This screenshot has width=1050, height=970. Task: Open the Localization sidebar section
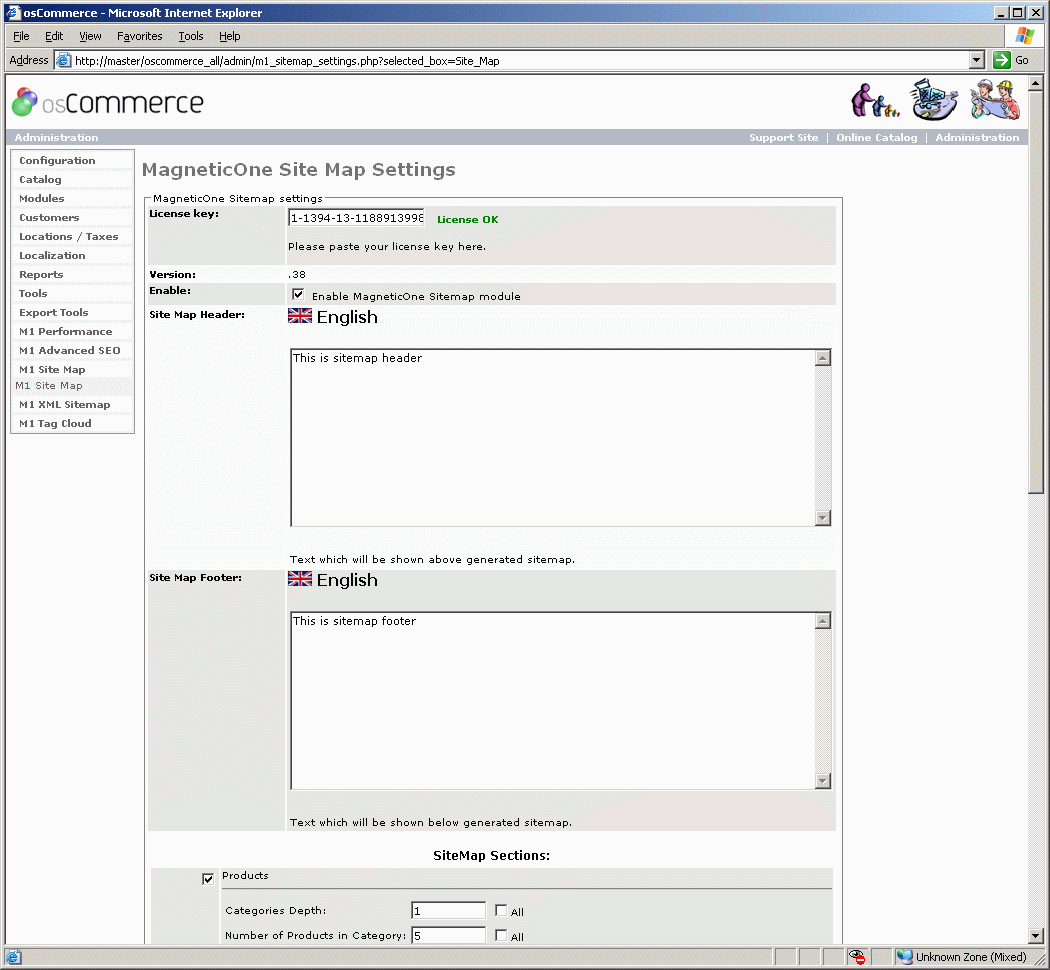52,255
